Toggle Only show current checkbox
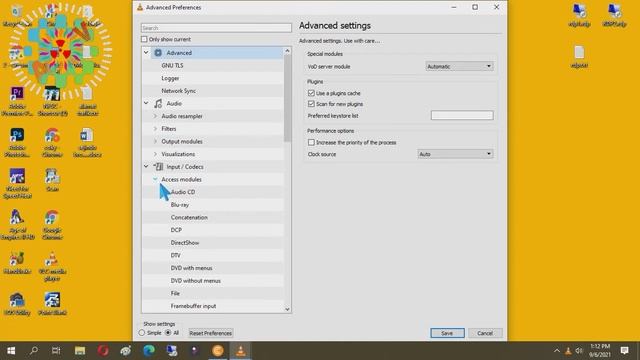640x360 pixels. click(144, 39)
